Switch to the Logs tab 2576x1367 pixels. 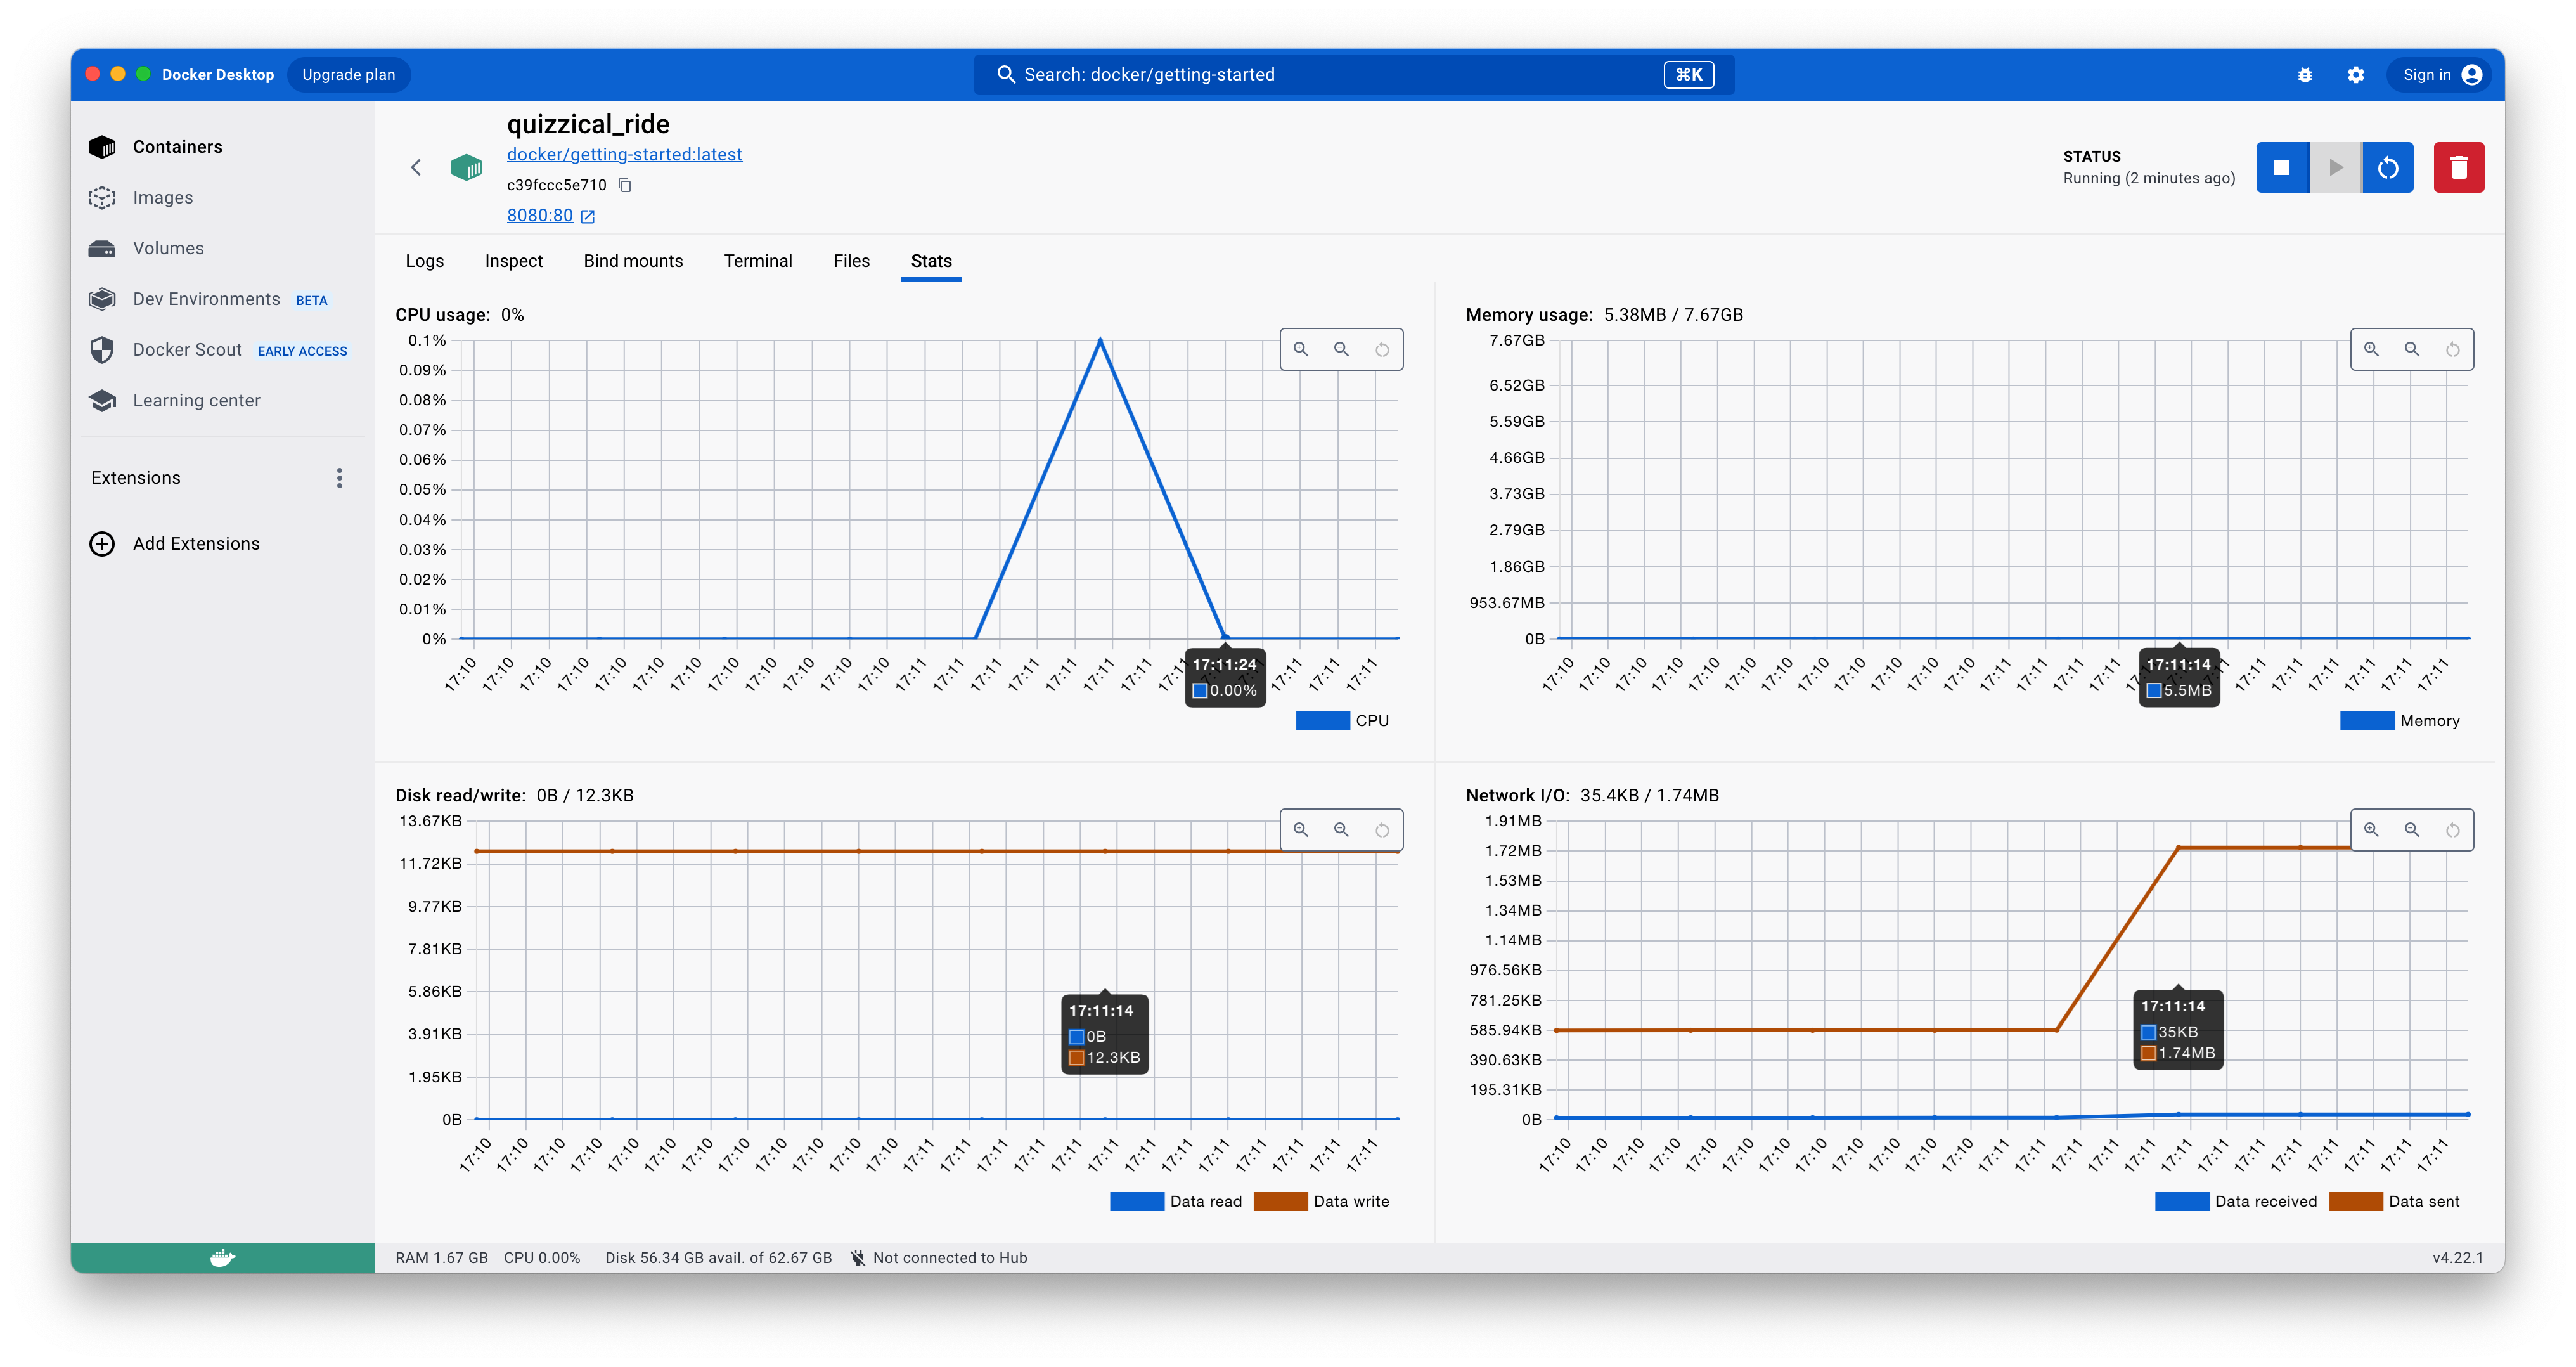[424, 261]
